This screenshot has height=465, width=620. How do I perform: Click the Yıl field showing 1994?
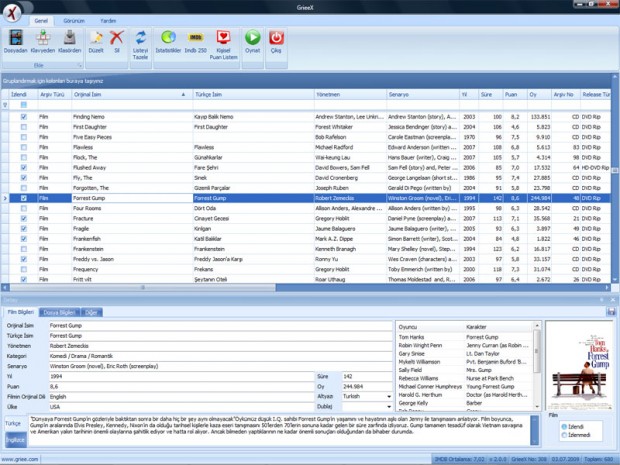181,376
